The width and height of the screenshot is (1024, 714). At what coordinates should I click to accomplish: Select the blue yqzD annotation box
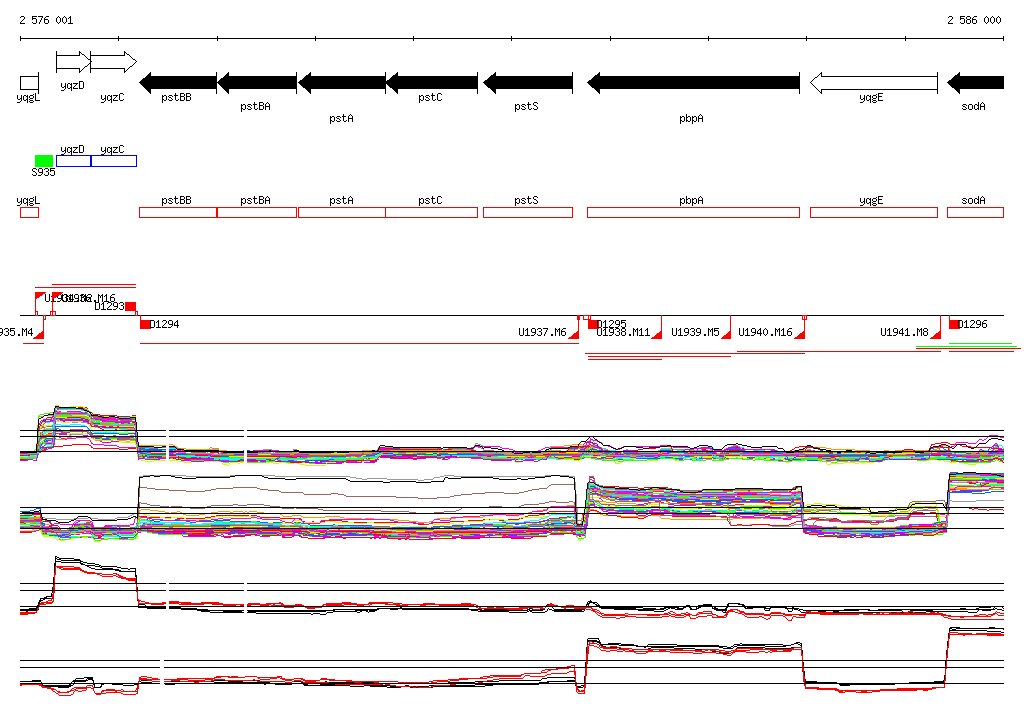point(73,161)
